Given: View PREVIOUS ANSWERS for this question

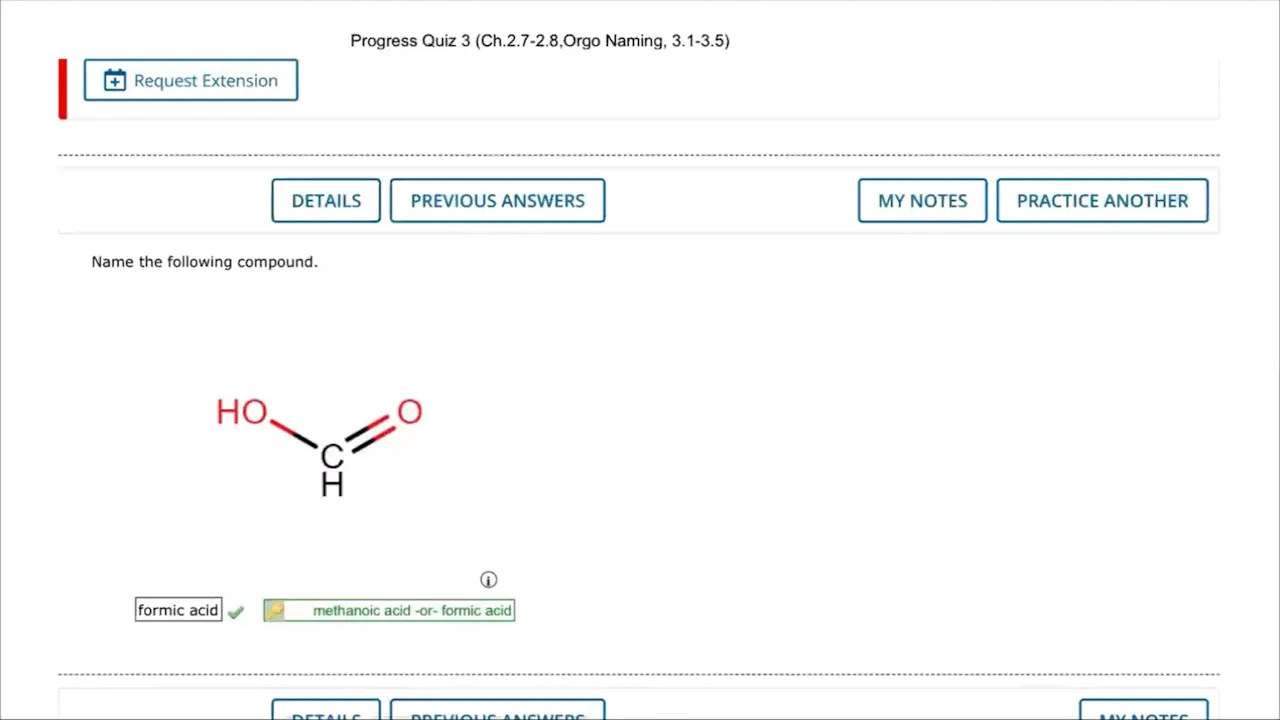Looking at the screenshot, I should (497, 200).
